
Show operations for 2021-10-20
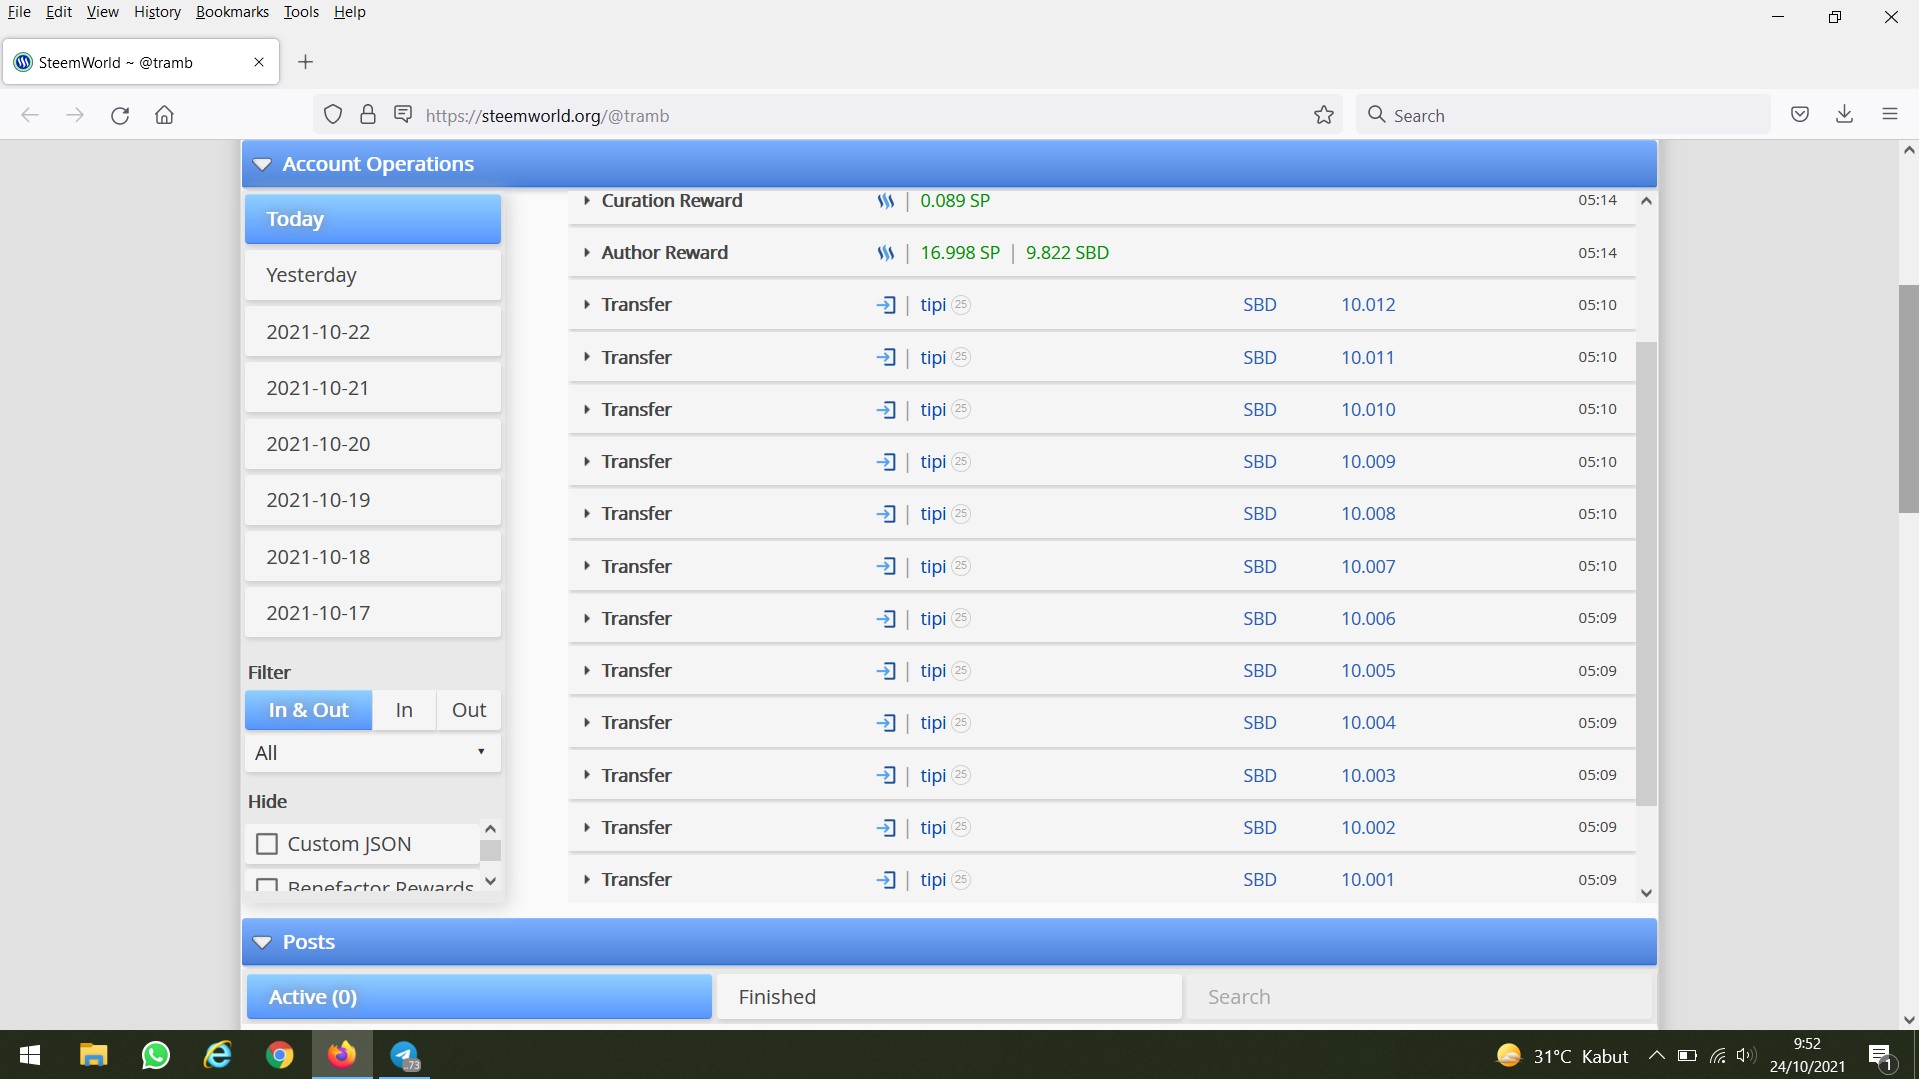click(x=372, y=444)
